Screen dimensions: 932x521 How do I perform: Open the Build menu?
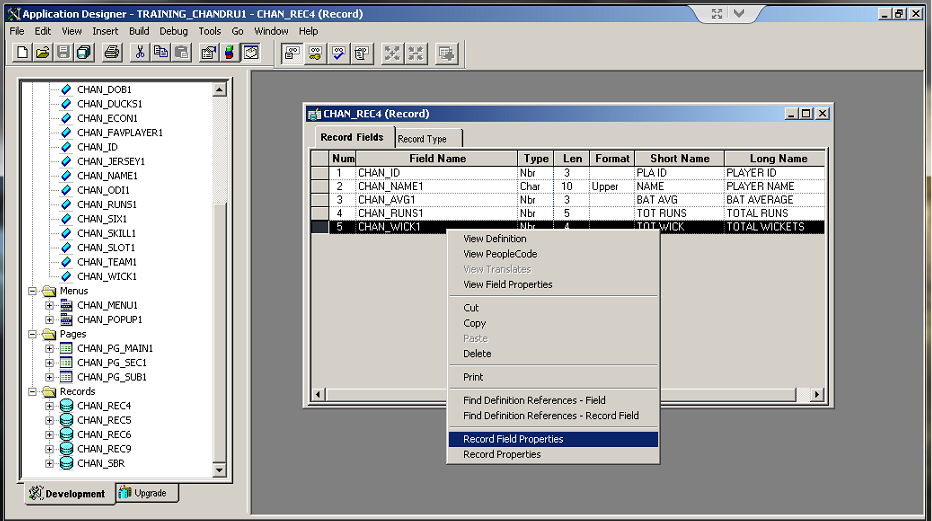(x=139, y=31)
